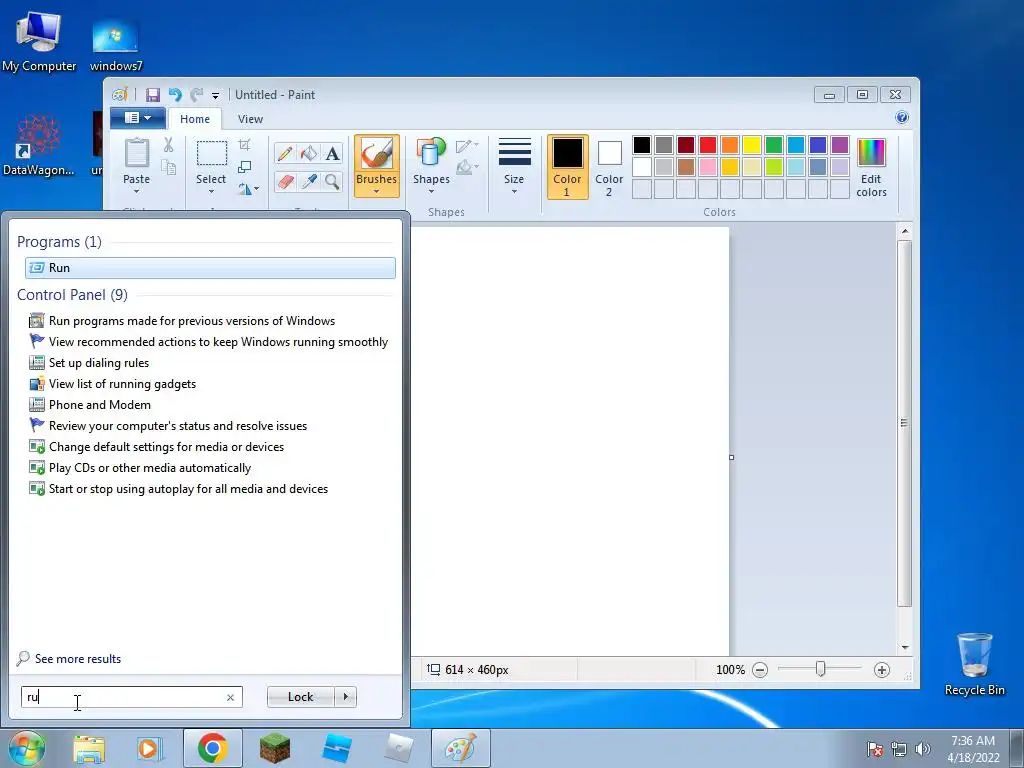Open the Edit colors dialog
This screenshot has width=1024, height=768.
tap(871, 167)
